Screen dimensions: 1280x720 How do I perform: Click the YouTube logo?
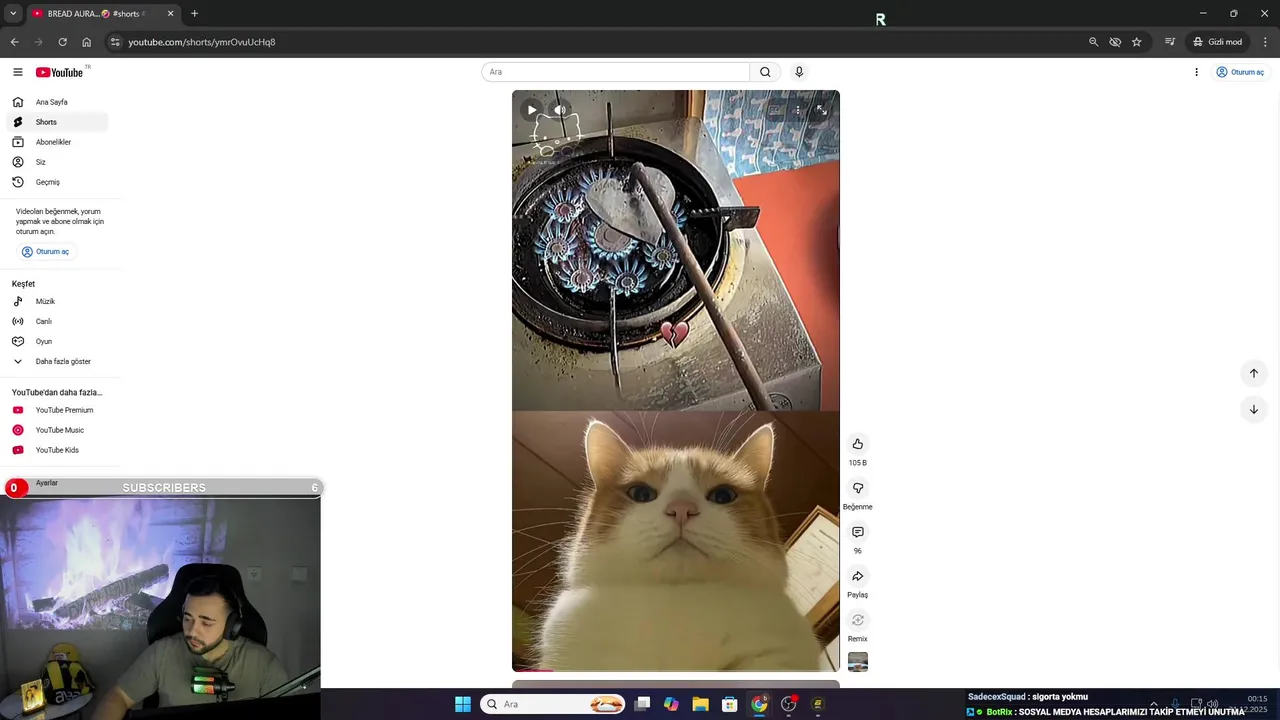(60, 72)
